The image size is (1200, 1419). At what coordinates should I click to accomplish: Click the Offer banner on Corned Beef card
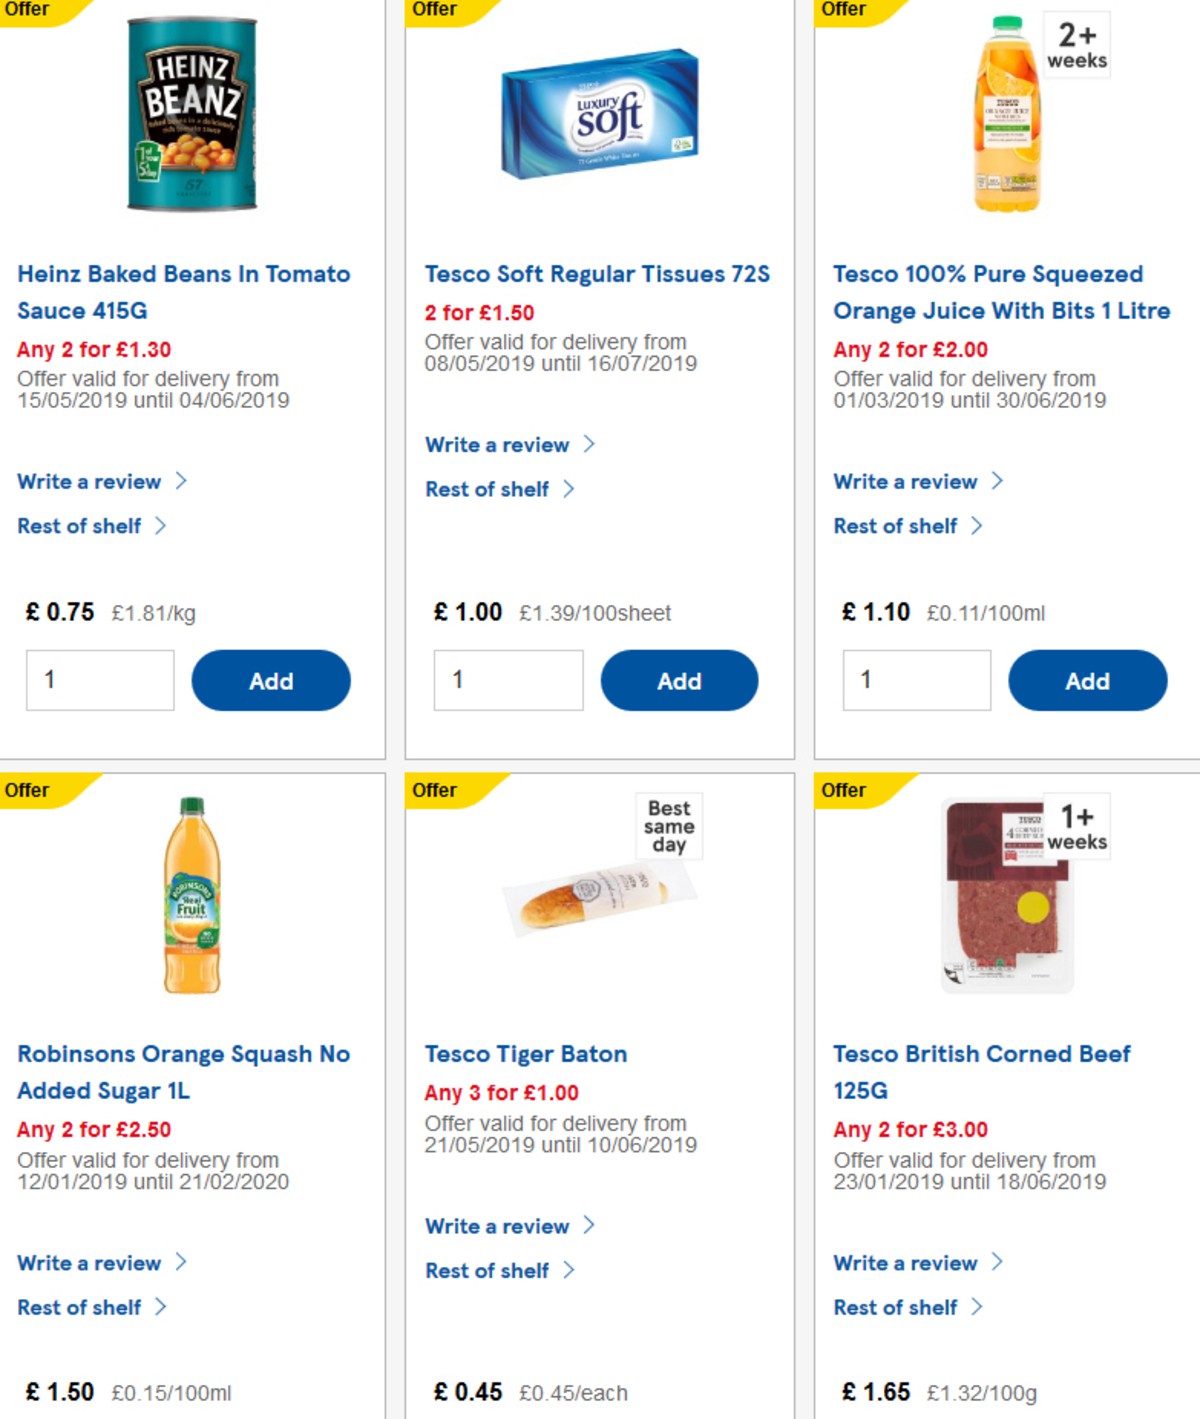[845, 790]
